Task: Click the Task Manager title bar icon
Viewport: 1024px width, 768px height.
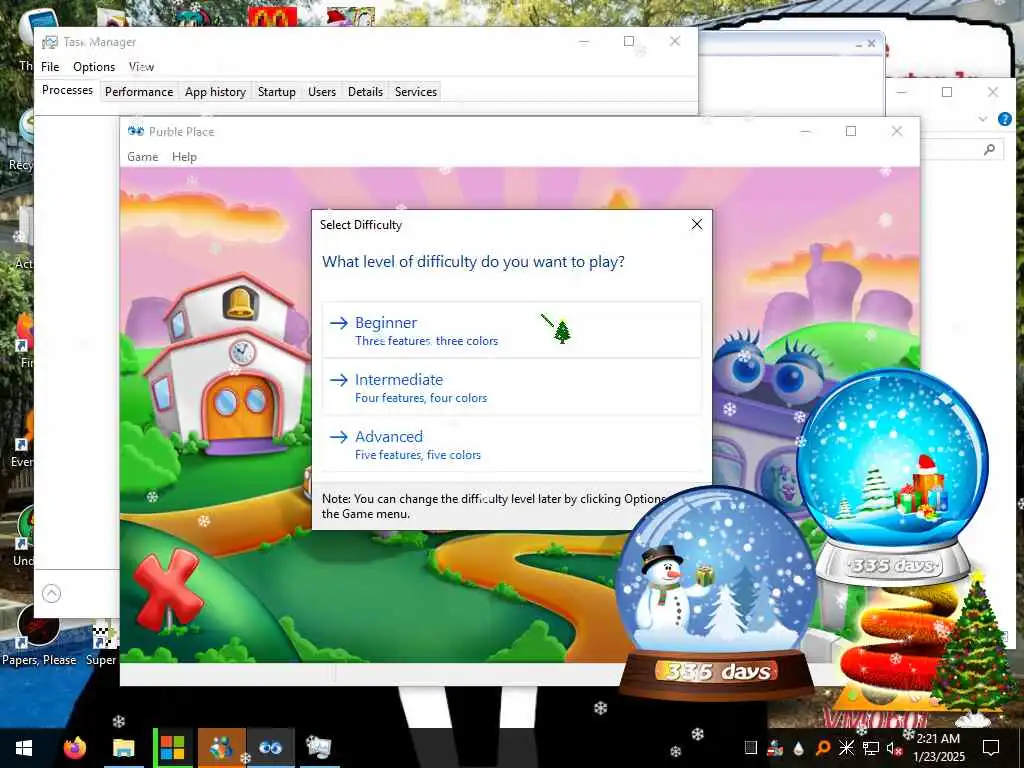Action: [x=50, y=42]
